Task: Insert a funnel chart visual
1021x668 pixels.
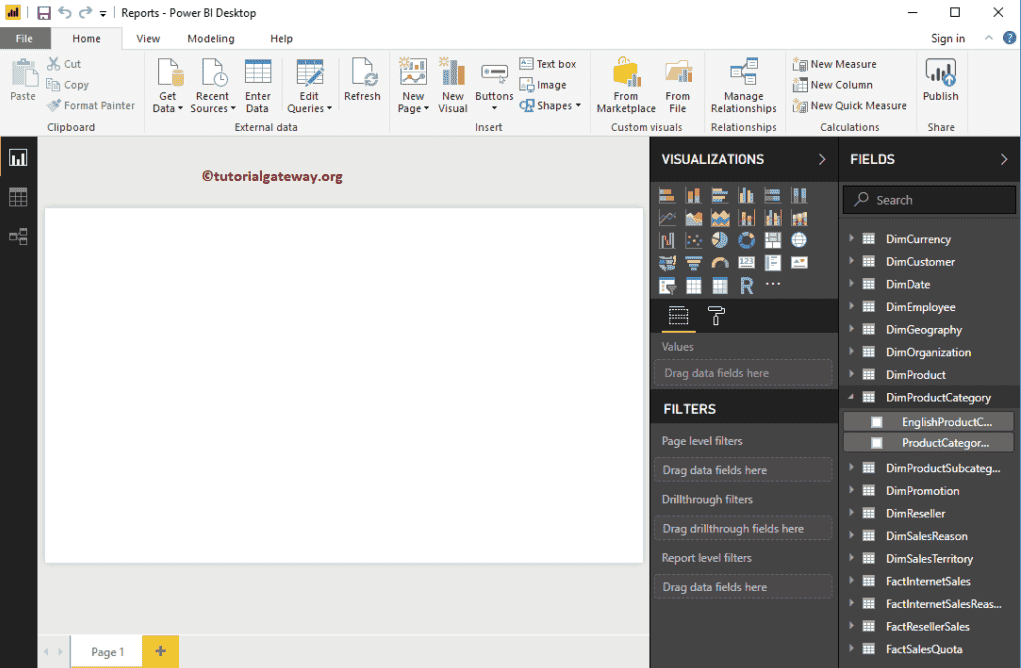Action: pos(694,263)
